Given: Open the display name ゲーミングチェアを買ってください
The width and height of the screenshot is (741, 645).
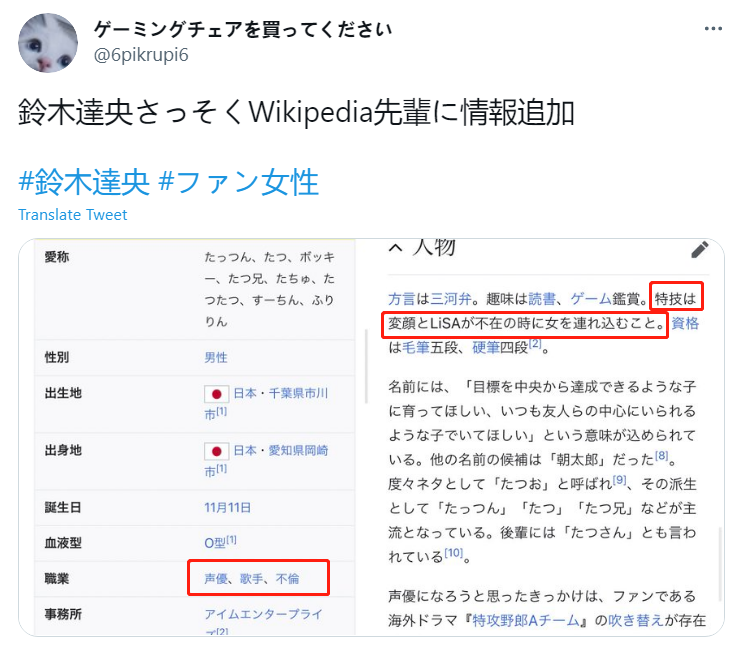Looking at the screenshot, I should click(x=242, y=29).
